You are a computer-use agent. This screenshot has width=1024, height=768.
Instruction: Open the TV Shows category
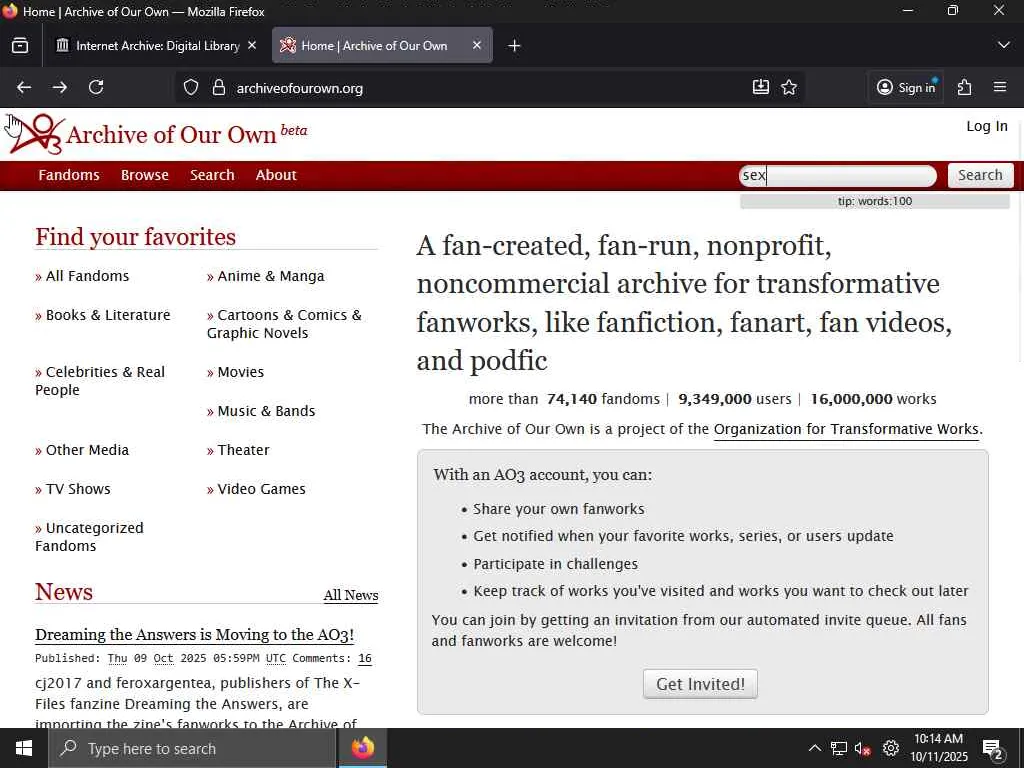pyautogui.click(x=78, y=489)
